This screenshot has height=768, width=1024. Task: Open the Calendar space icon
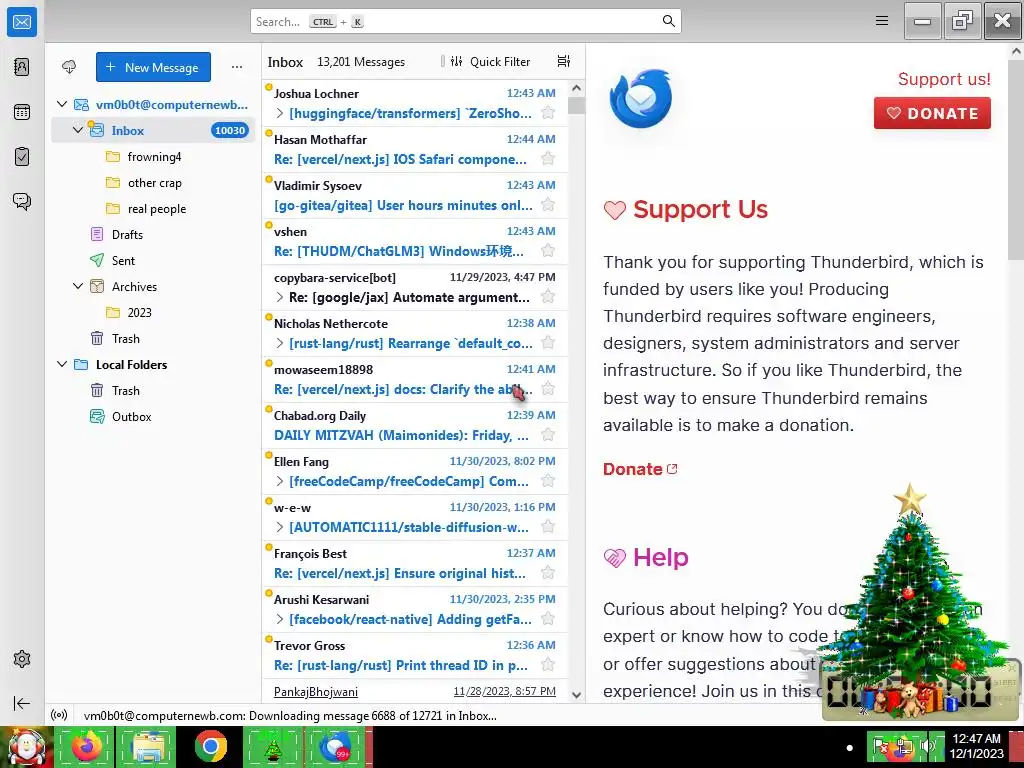coord(22,112)
